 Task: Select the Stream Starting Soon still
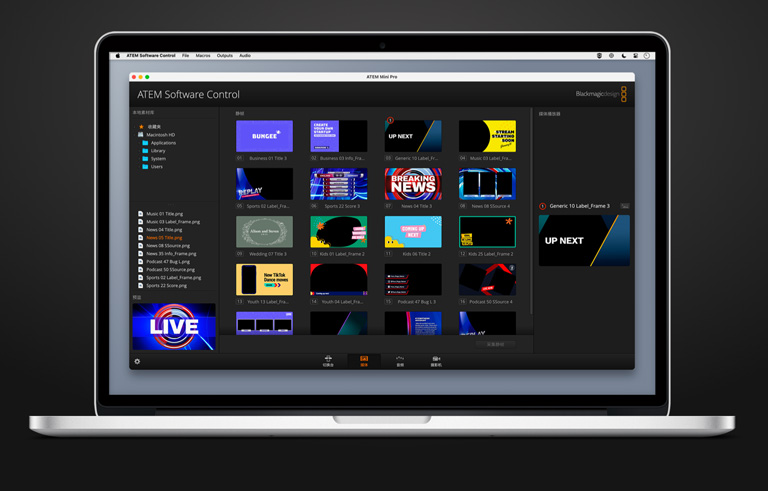487,136
